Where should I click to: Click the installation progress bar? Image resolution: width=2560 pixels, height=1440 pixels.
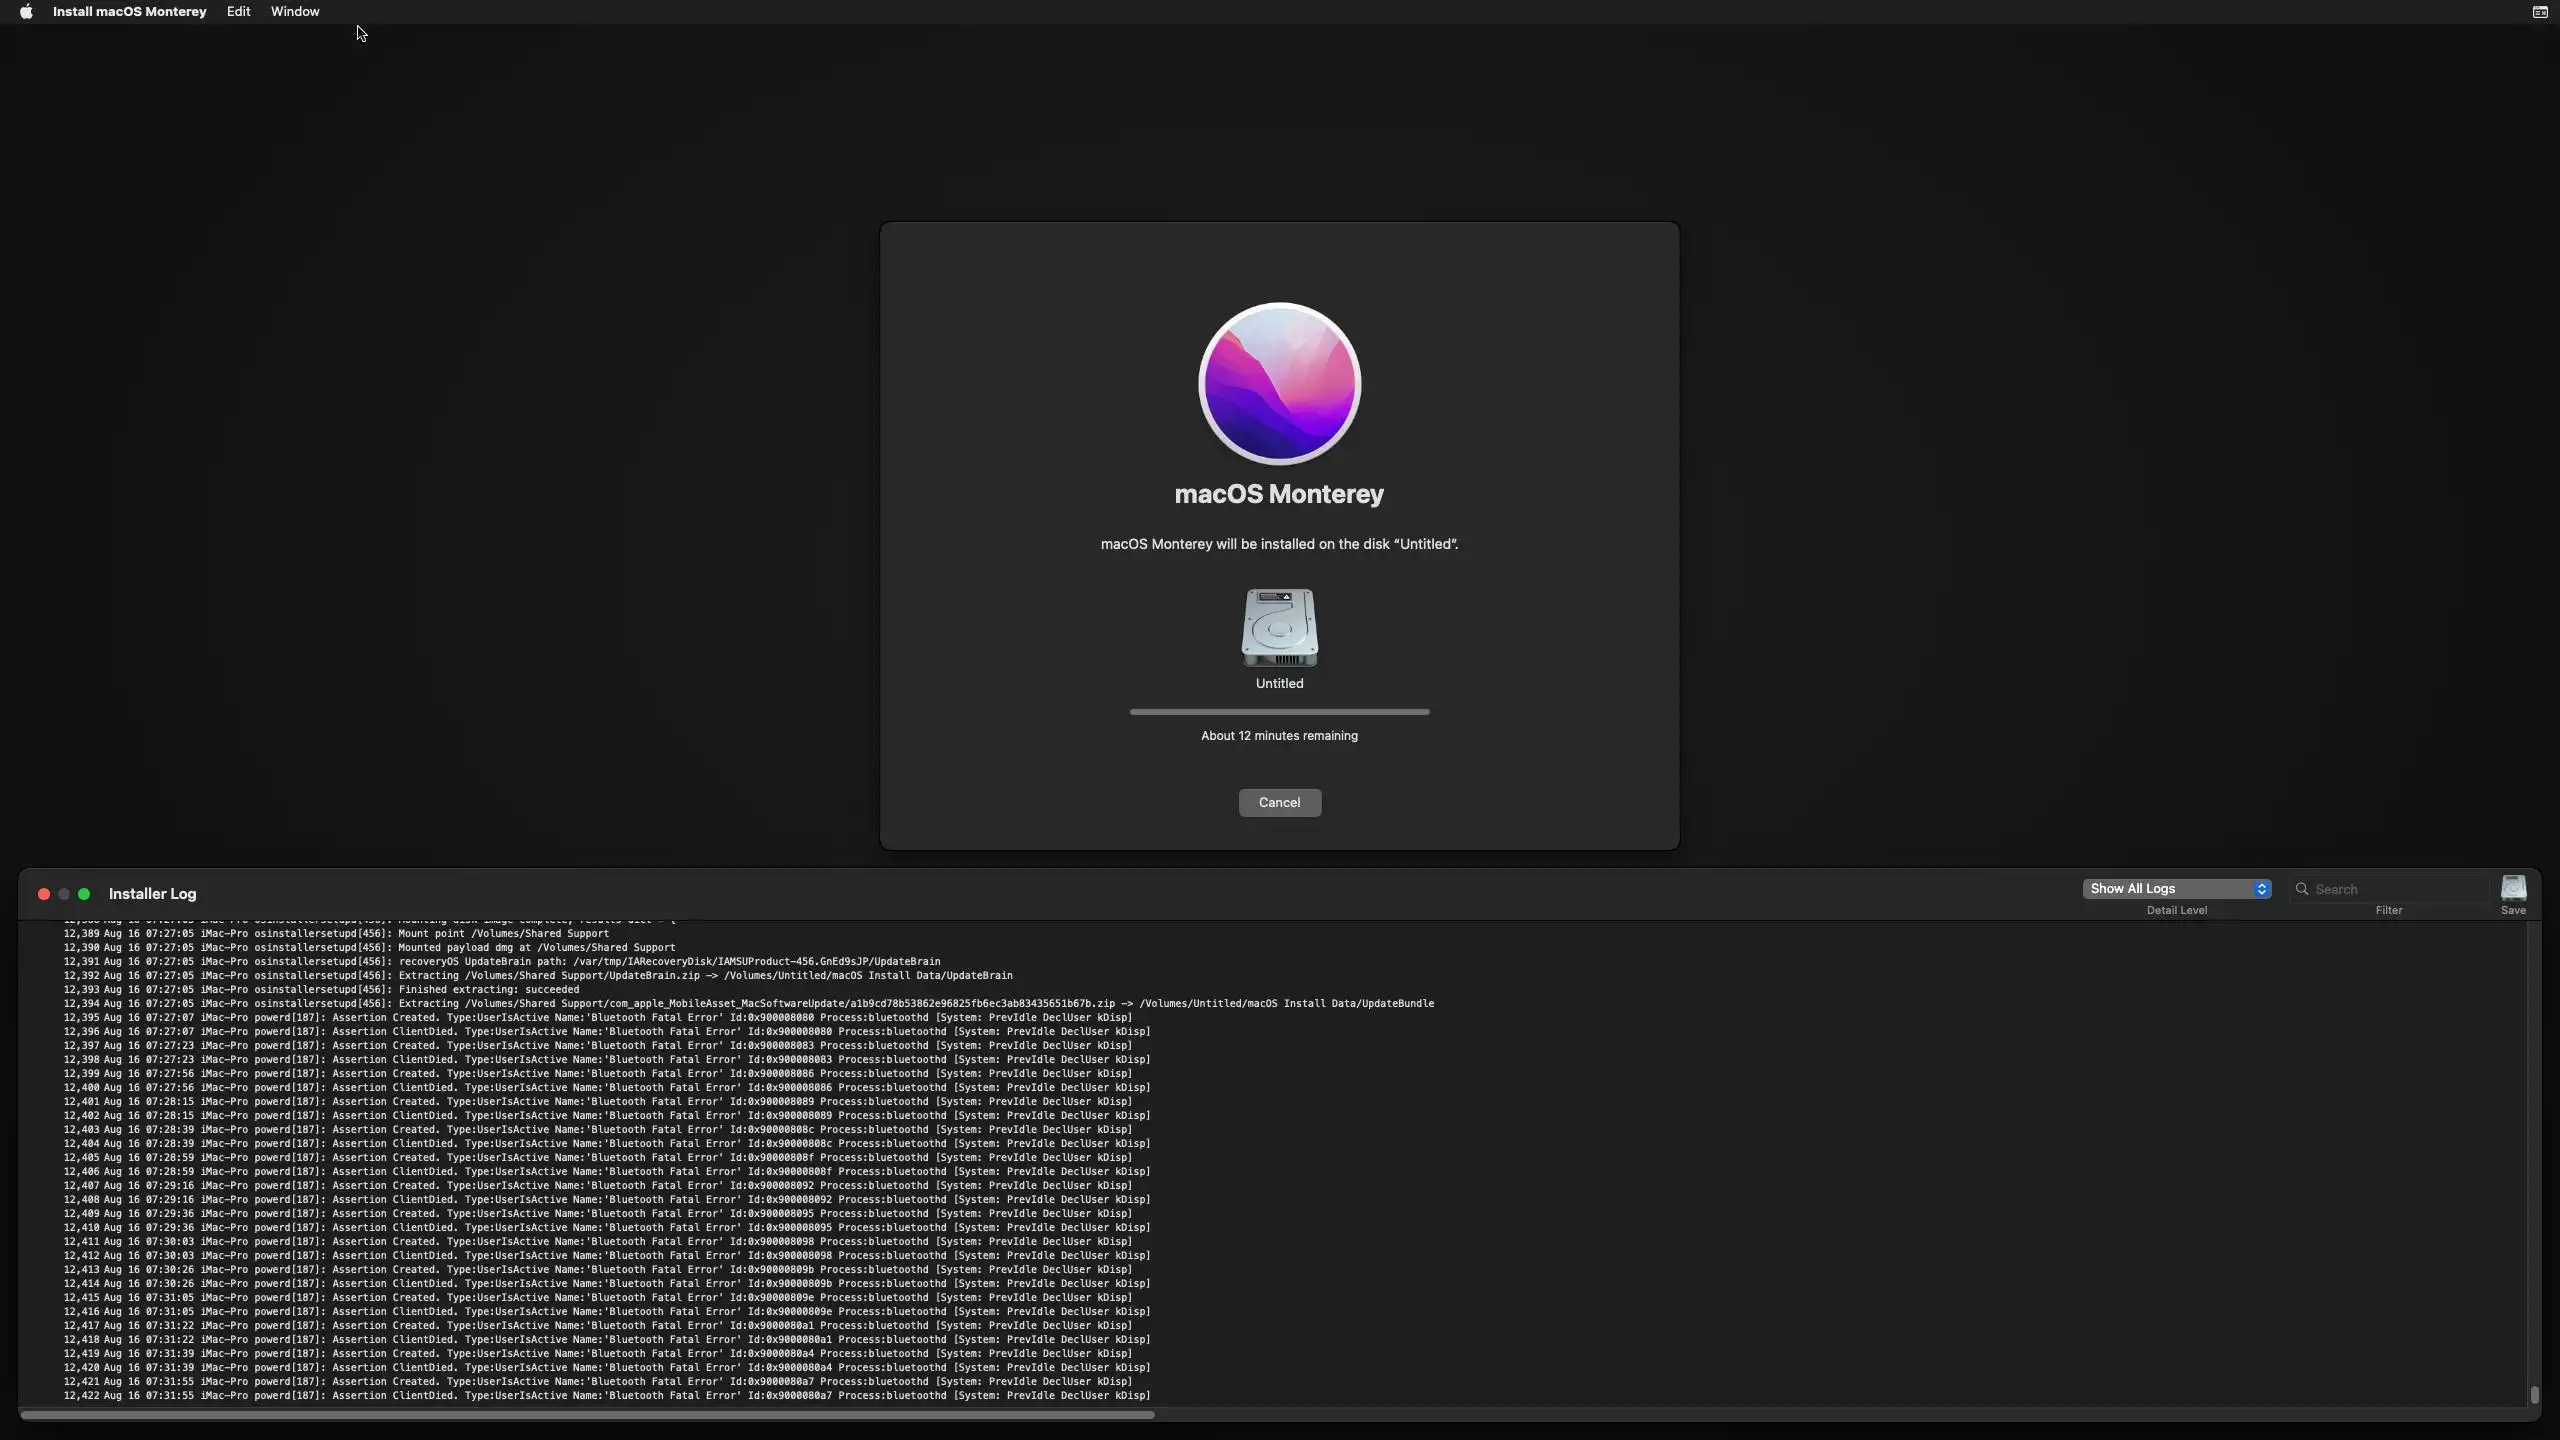(x=1279, y=712)
